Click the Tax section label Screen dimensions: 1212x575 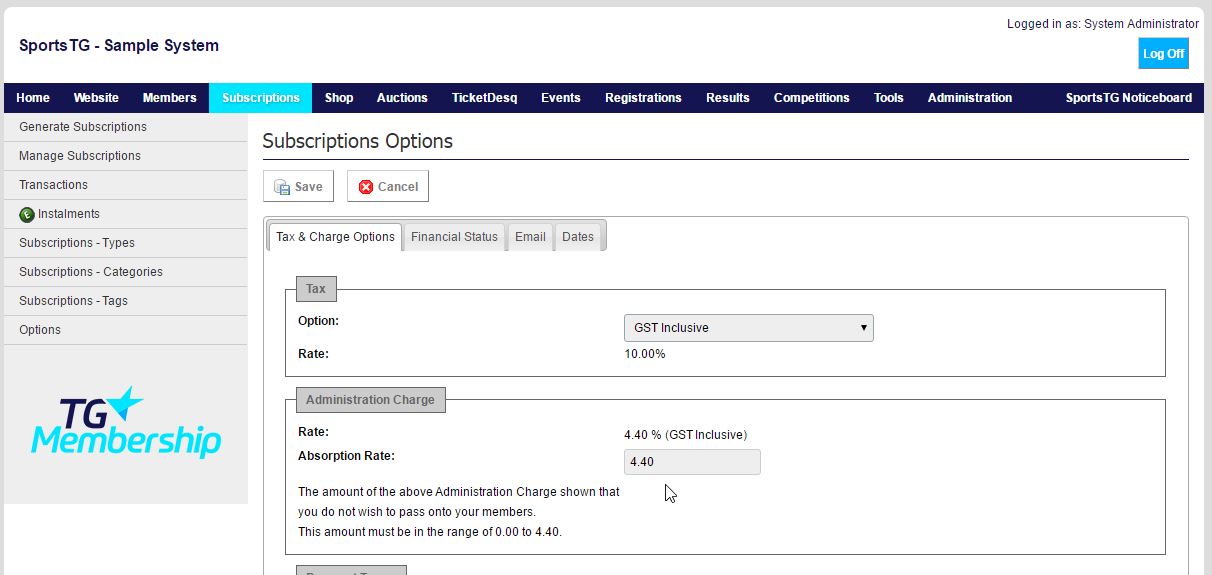coord(316,289)
